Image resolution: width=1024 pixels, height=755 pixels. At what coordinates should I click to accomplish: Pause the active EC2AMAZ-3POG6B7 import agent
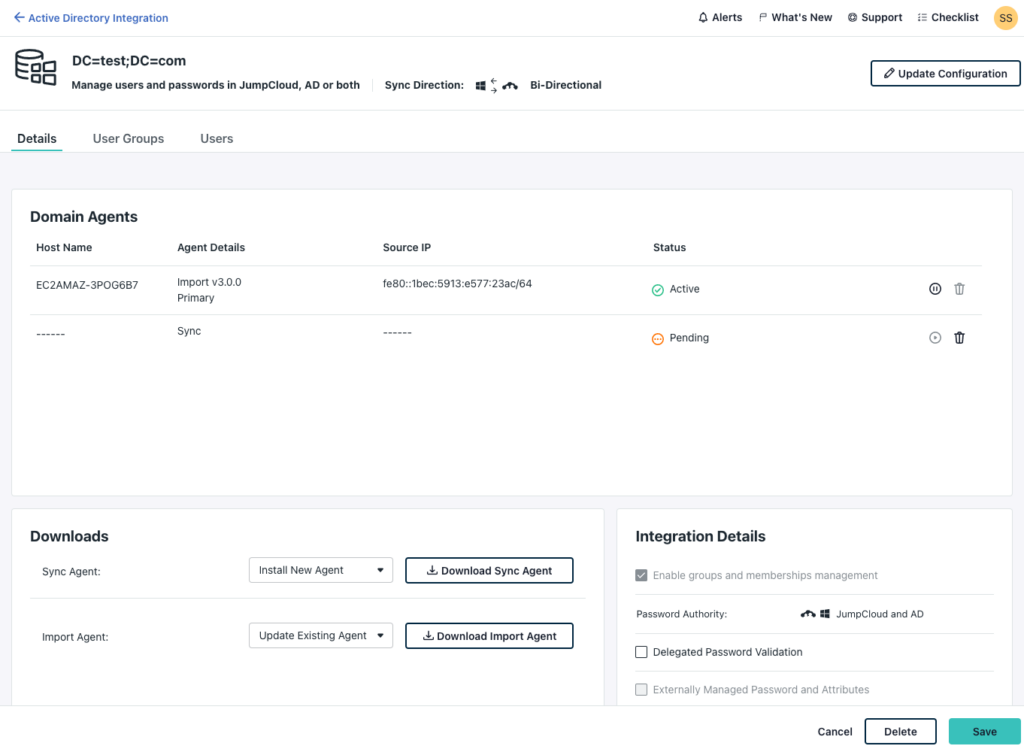point(935,289)
